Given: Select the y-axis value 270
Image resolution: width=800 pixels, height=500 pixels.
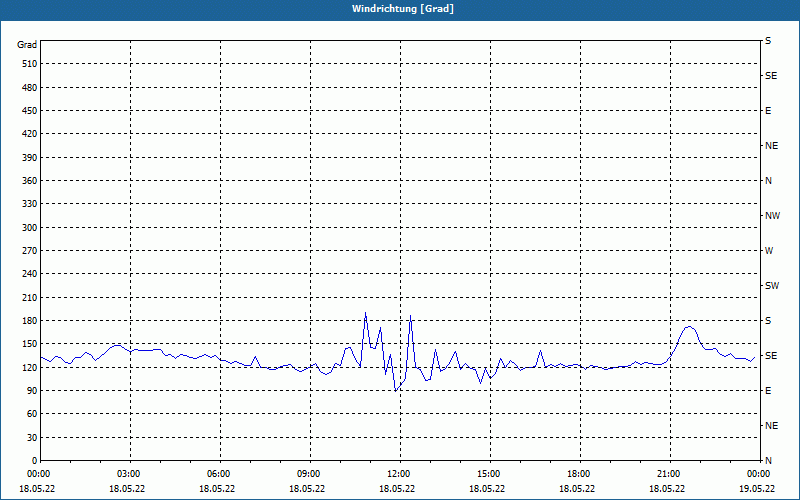Looking at the screenshot, I should coord(30,251).
